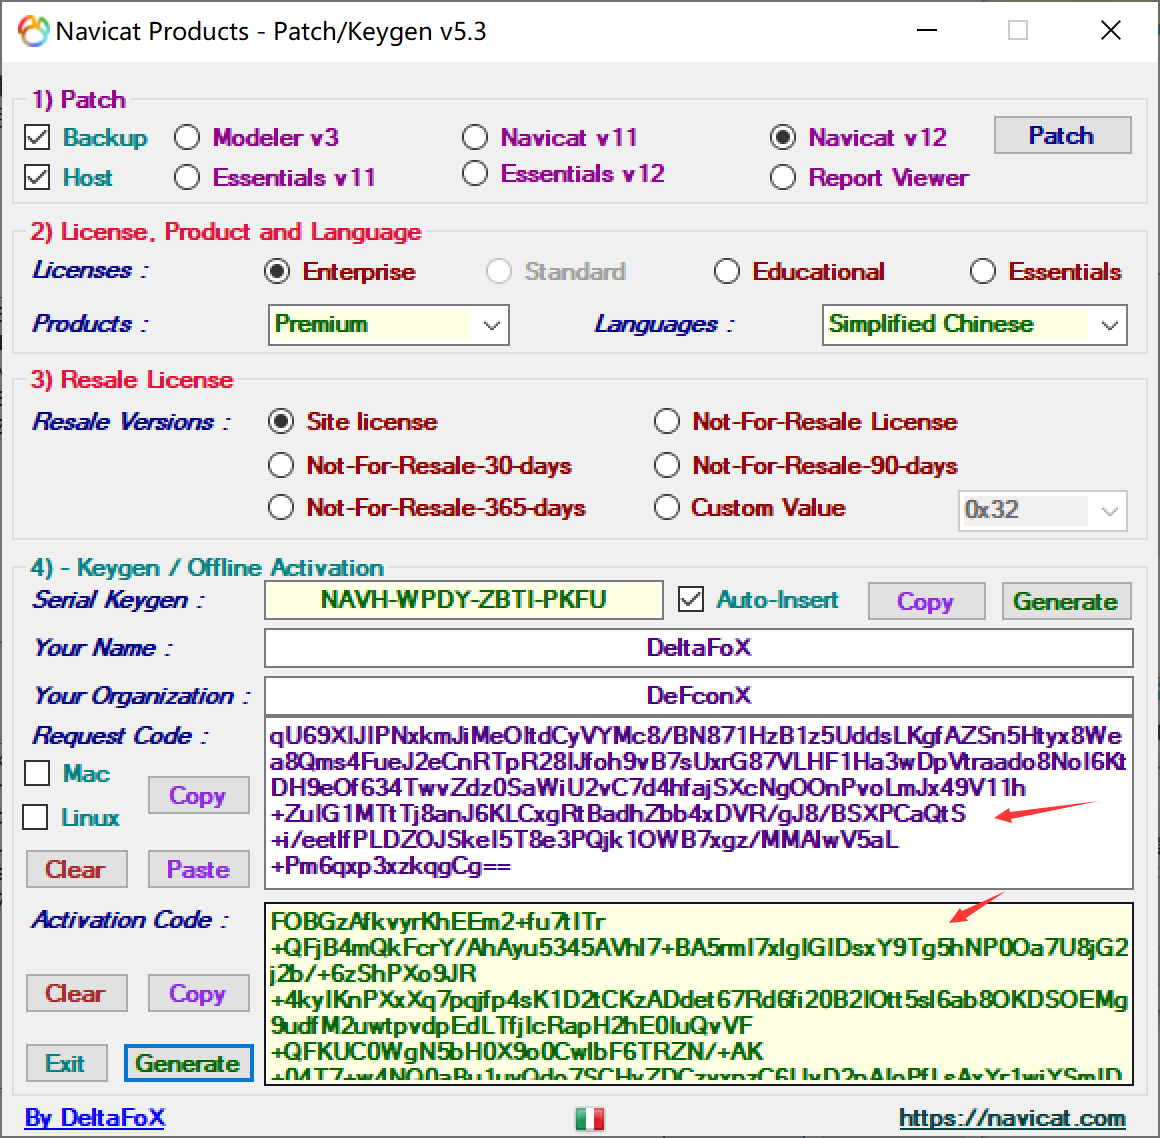Choose Educational license option

[726, 272]
